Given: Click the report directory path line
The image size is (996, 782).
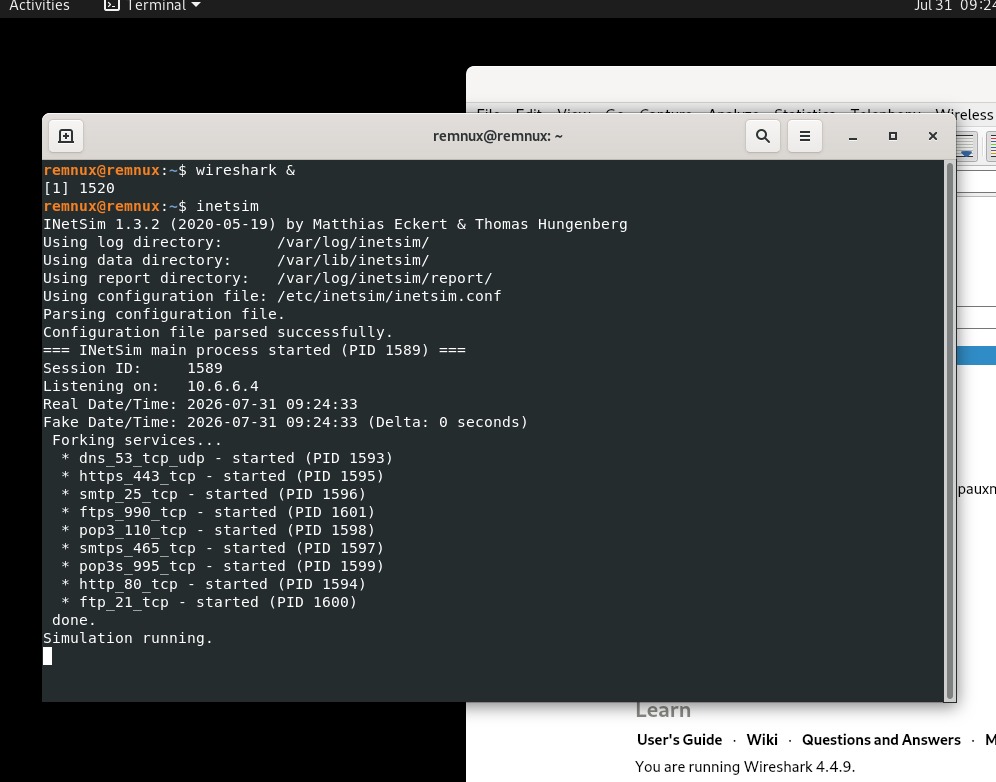Looking at the screenshot, I should (x=267, y=278).
